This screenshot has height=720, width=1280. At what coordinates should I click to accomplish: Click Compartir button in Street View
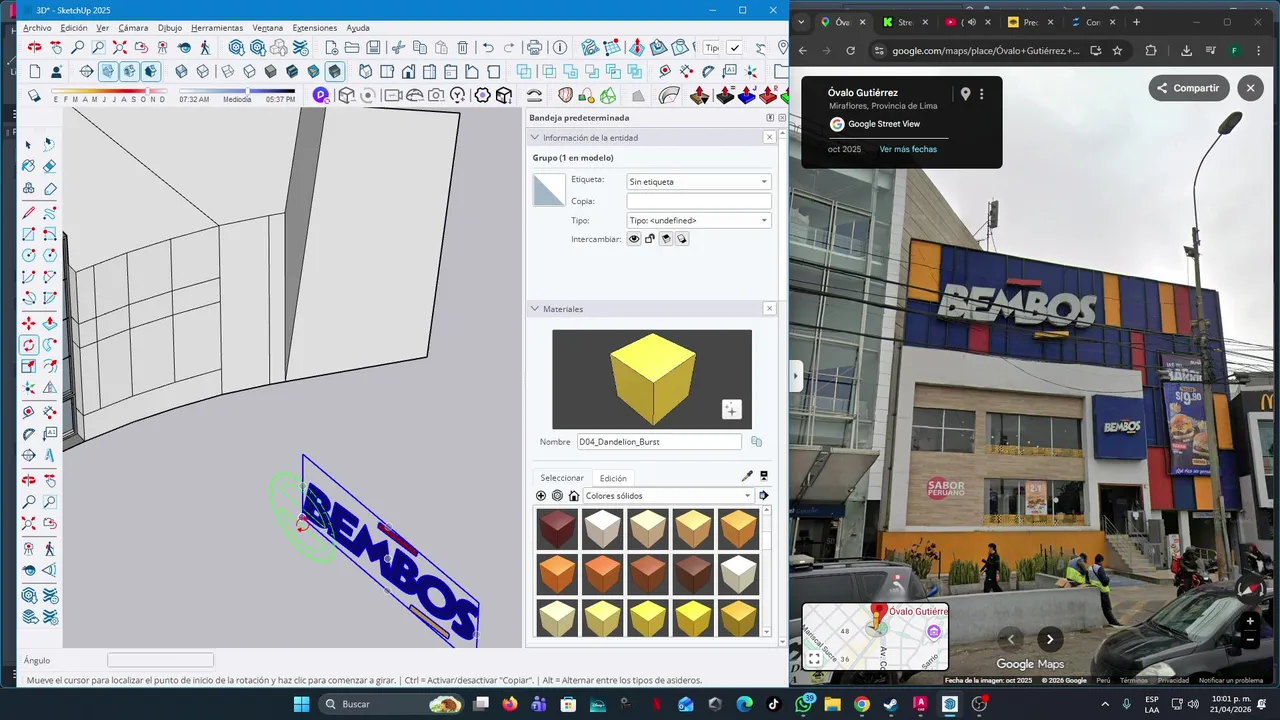coord(1188,88)
